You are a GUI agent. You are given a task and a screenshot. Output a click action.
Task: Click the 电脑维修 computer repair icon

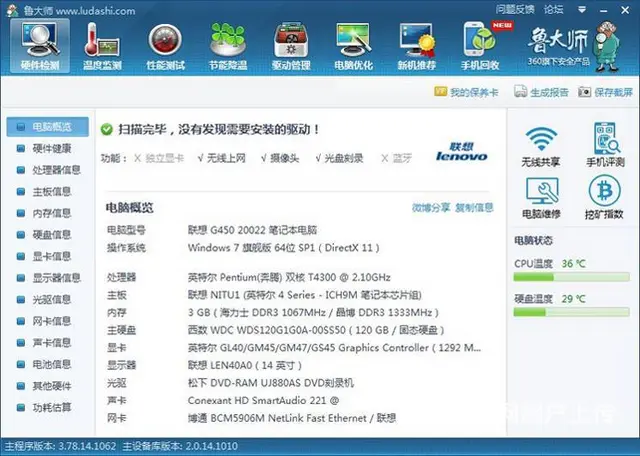542,198
